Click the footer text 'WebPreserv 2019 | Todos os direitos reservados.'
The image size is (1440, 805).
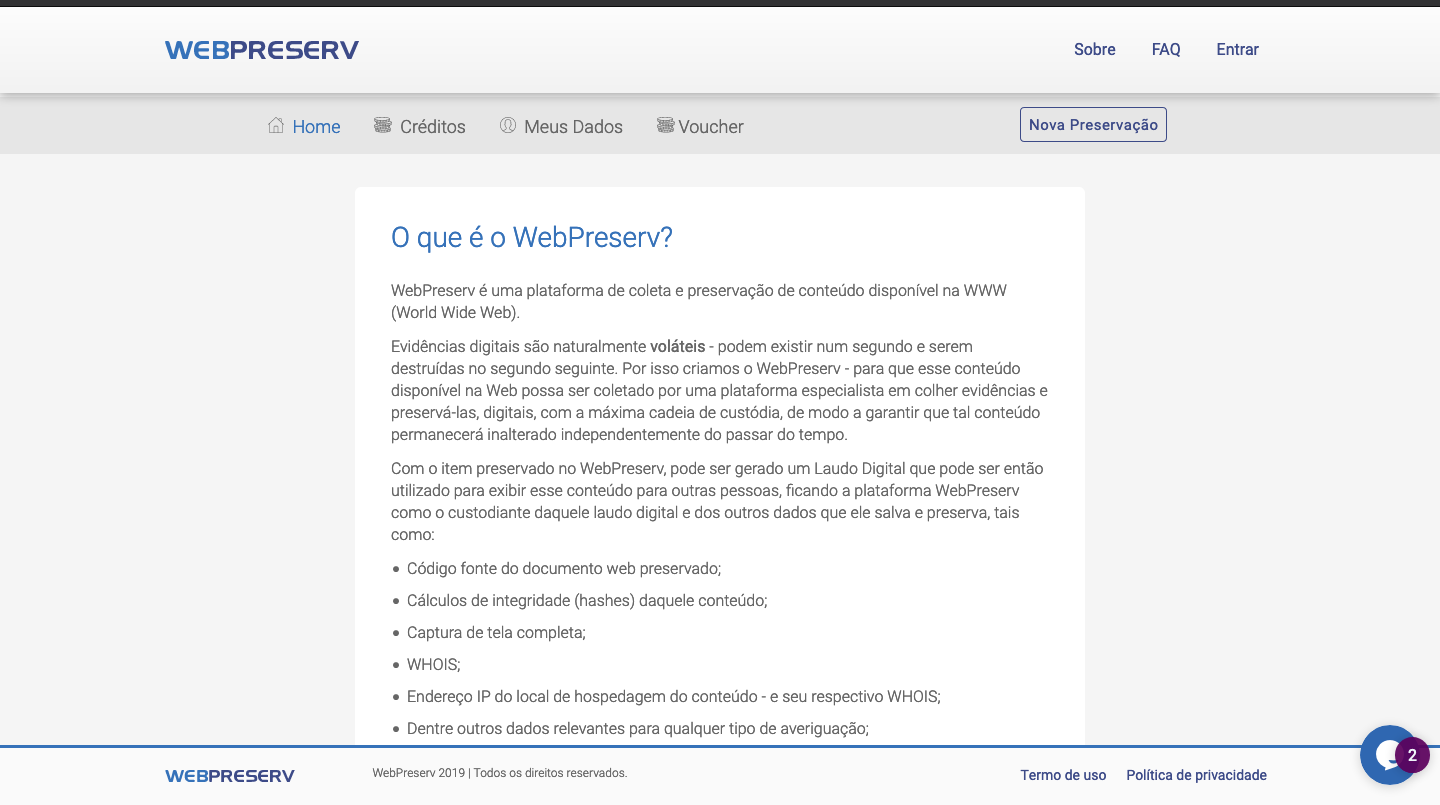click(x=500, y=773)
